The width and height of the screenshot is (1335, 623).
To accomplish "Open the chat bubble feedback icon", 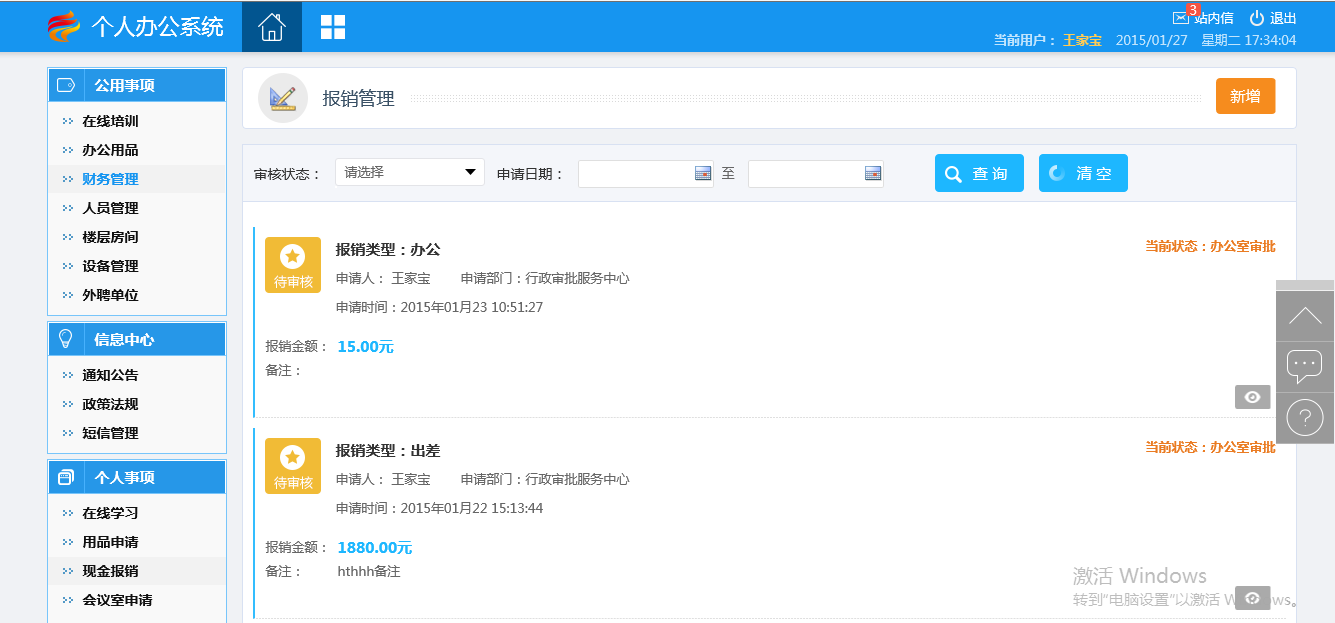I will (1304, 366).
